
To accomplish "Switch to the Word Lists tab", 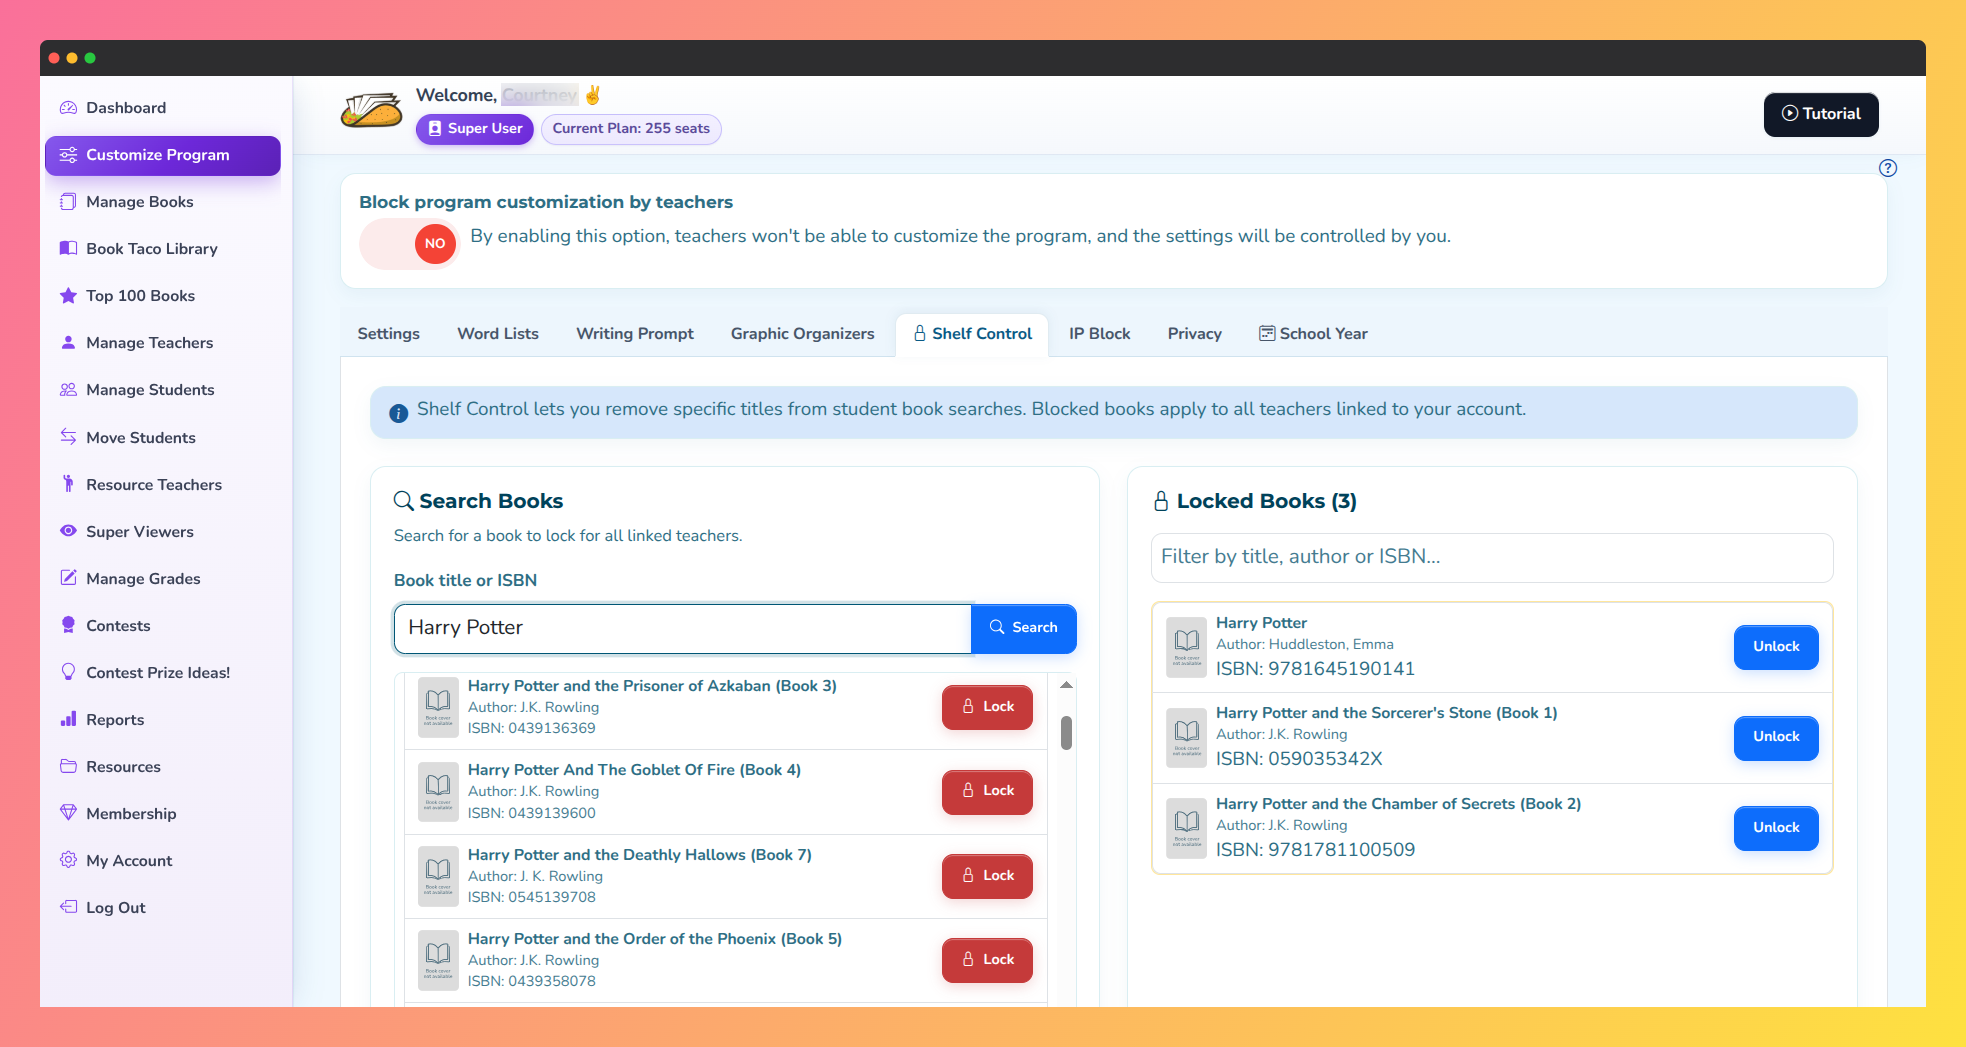I will click(x=498, y=334).
